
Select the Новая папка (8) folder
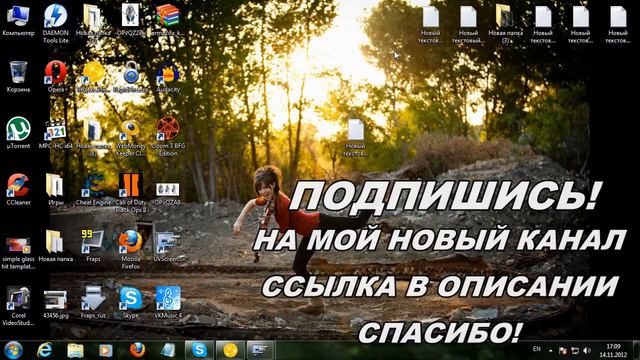pos(93,137)
